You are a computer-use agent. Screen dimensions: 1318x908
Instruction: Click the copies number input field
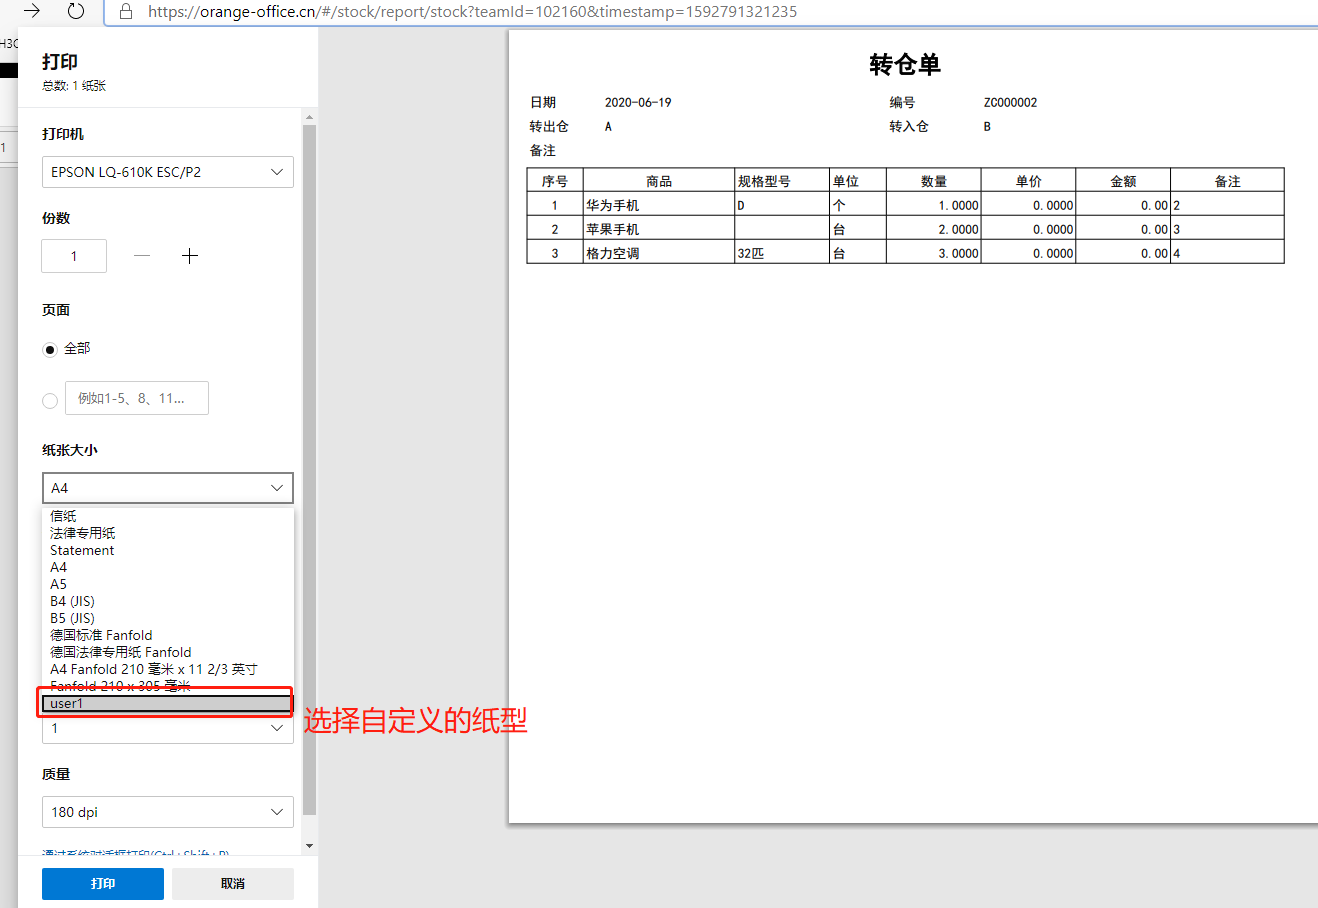coord(74,256)
